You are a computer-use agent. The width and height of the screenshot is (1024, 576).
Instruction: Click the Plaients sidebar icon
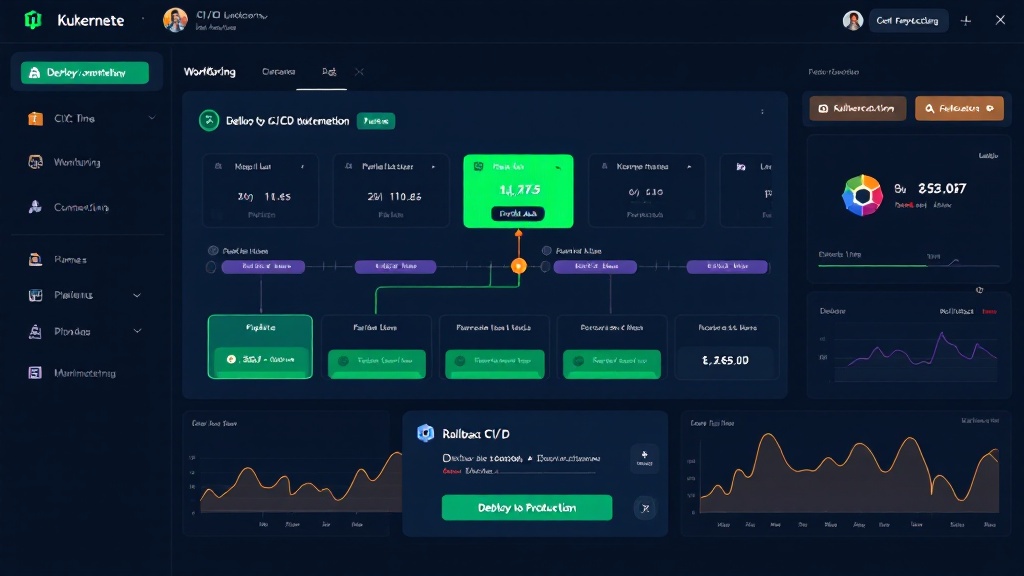click(x=35, y=295)
